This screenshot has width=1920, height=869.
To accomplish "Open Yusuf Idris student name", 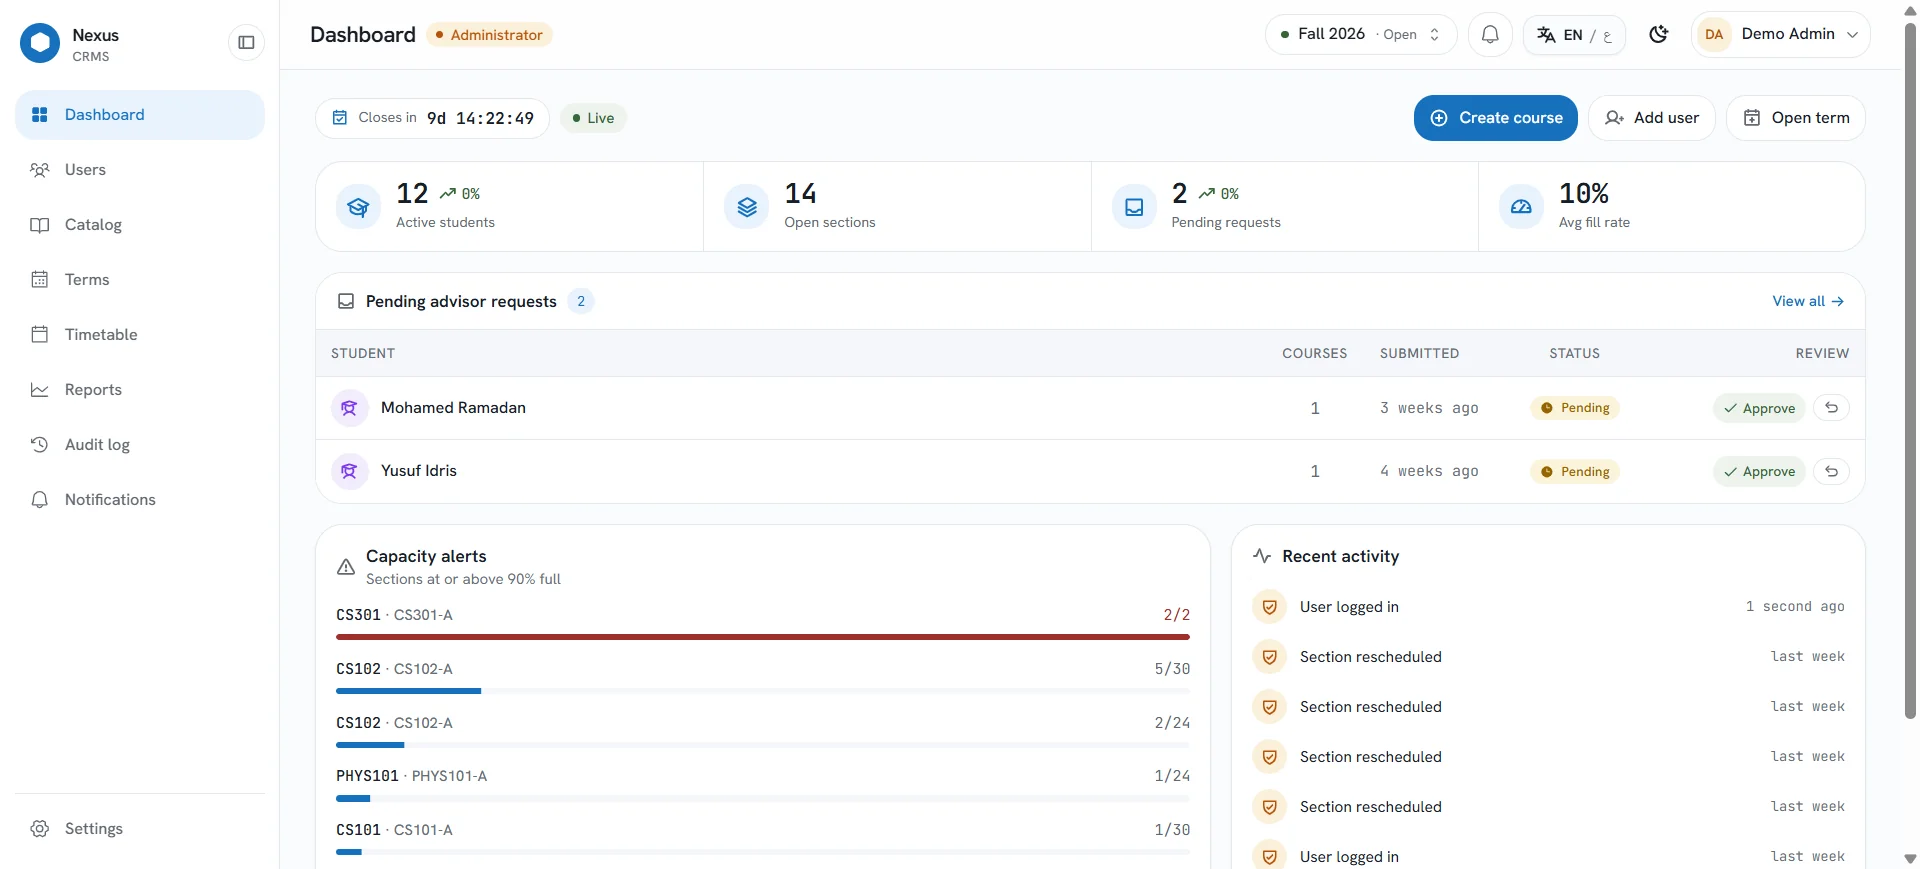I will (x=418, y=471).
